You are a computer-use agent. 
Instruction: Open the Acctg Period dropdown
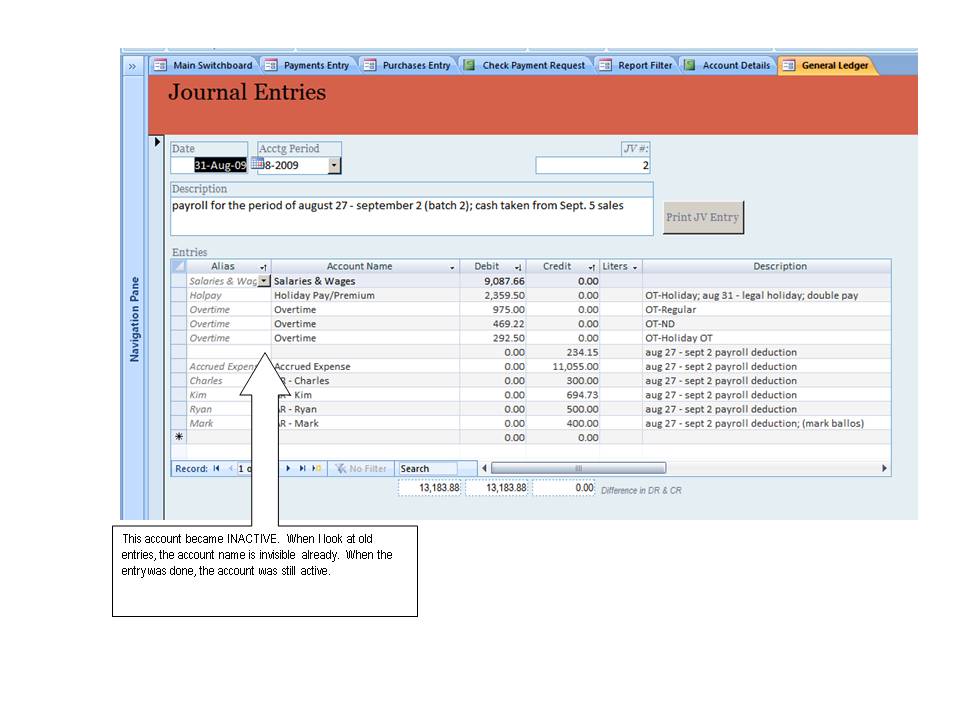pyautogui.click(x=334, y=165)
